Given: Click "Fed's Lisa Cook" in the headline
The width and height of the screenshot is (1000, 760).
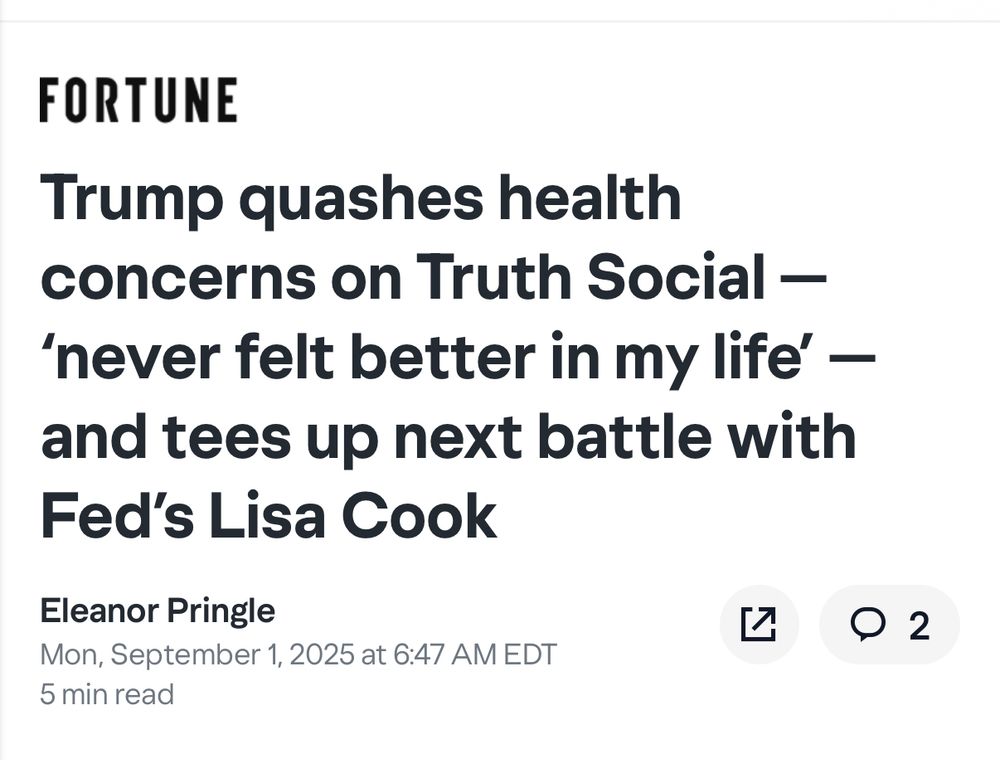Looking at the screenshot, I should point(268,518).
